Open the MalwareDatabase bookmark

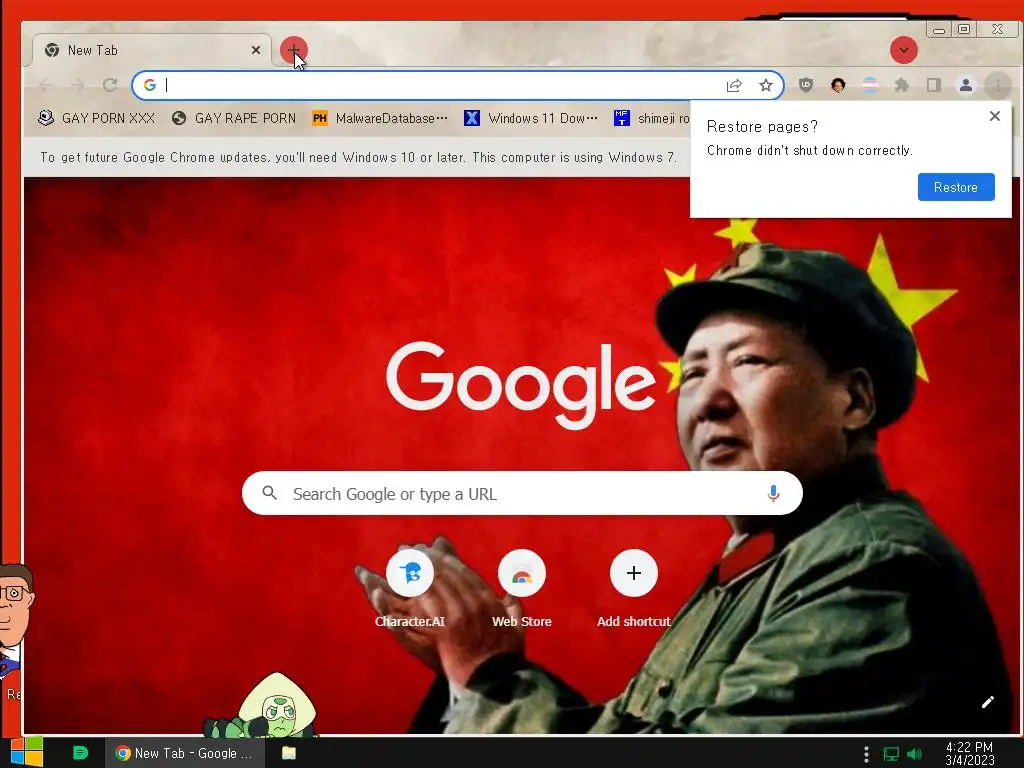point(380,118)
